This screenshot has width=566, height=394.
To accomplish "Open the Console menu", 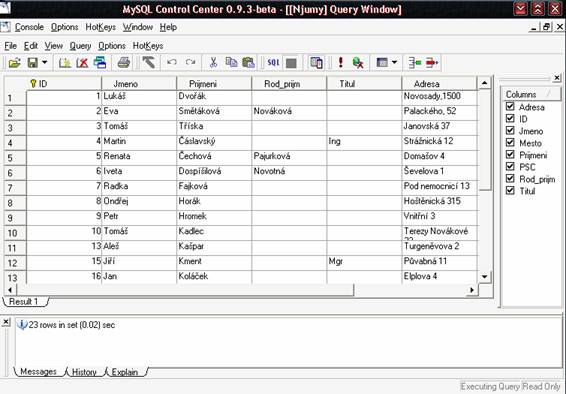I will coord(29,27).
